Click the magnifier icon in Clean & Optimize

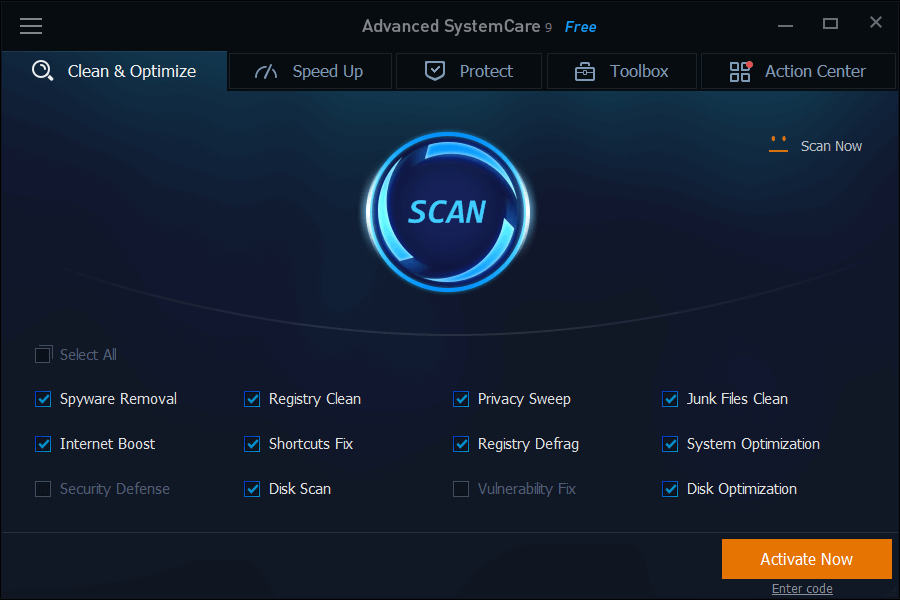click(42, 71)
